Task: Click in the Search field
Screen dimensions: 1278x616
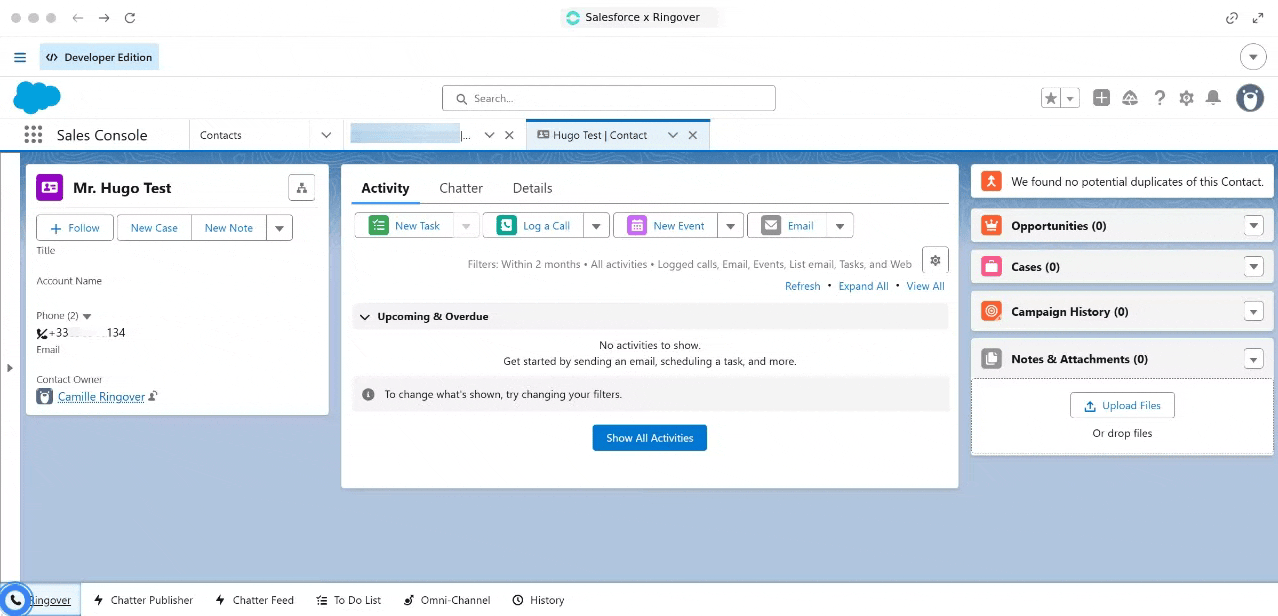Action: click(x=609, y=98)
